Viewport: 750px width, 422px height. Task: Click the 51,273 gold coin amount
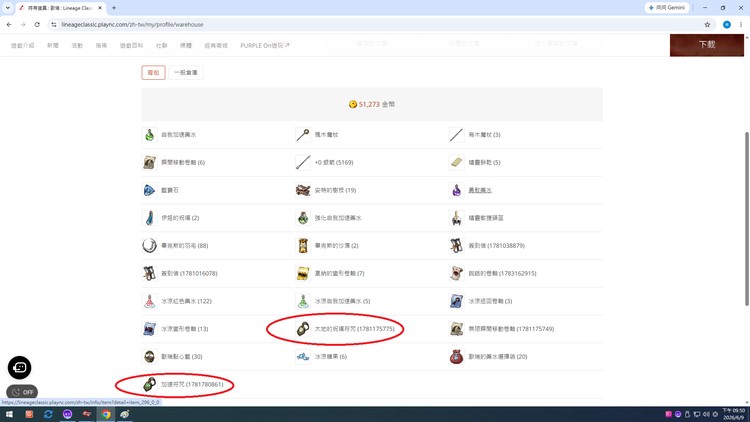369,104
